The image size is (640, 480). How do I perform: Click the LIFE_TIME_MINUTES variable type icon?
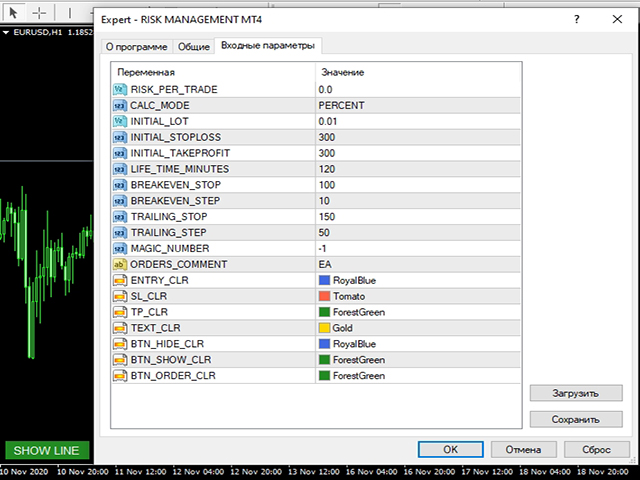tap(120, 169)
